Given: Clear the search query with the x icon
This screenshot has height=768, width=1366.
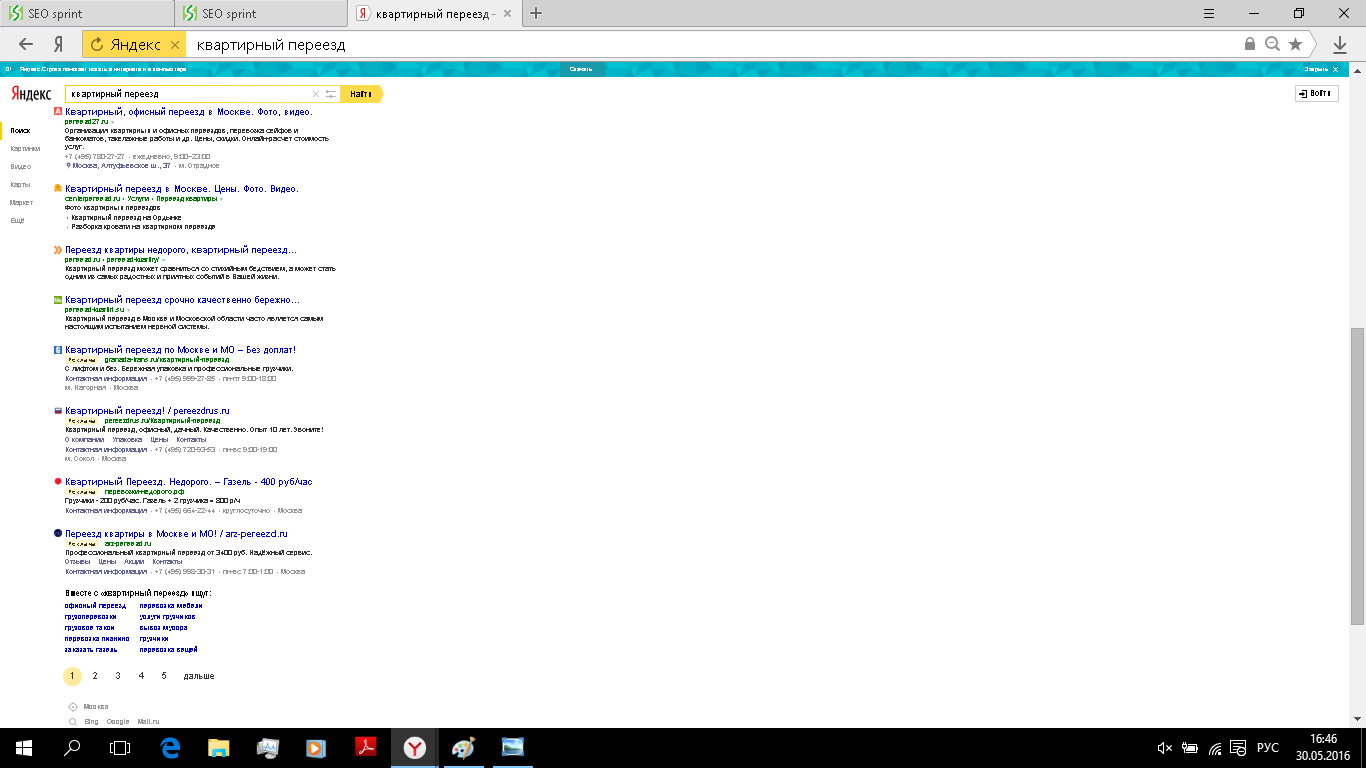Looking at the screenshot, I should tap(316, 94).
